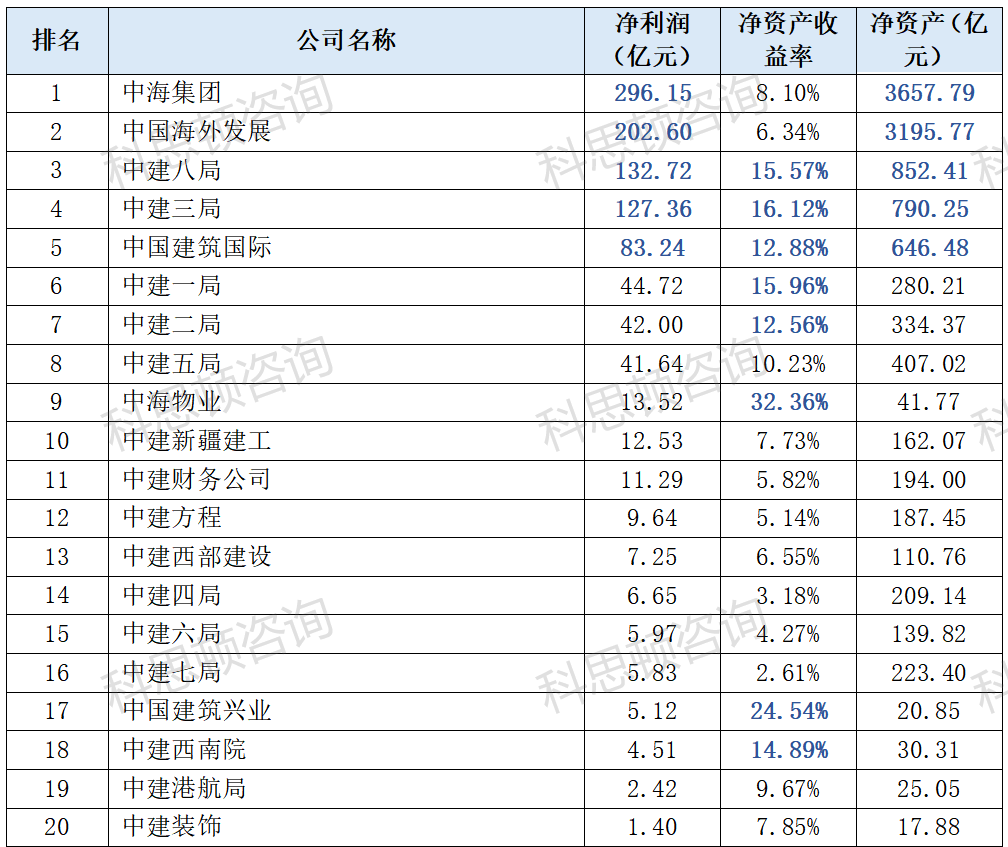Click net profit value 127.36
The image size is (1008, 847).
click(652, 209)
